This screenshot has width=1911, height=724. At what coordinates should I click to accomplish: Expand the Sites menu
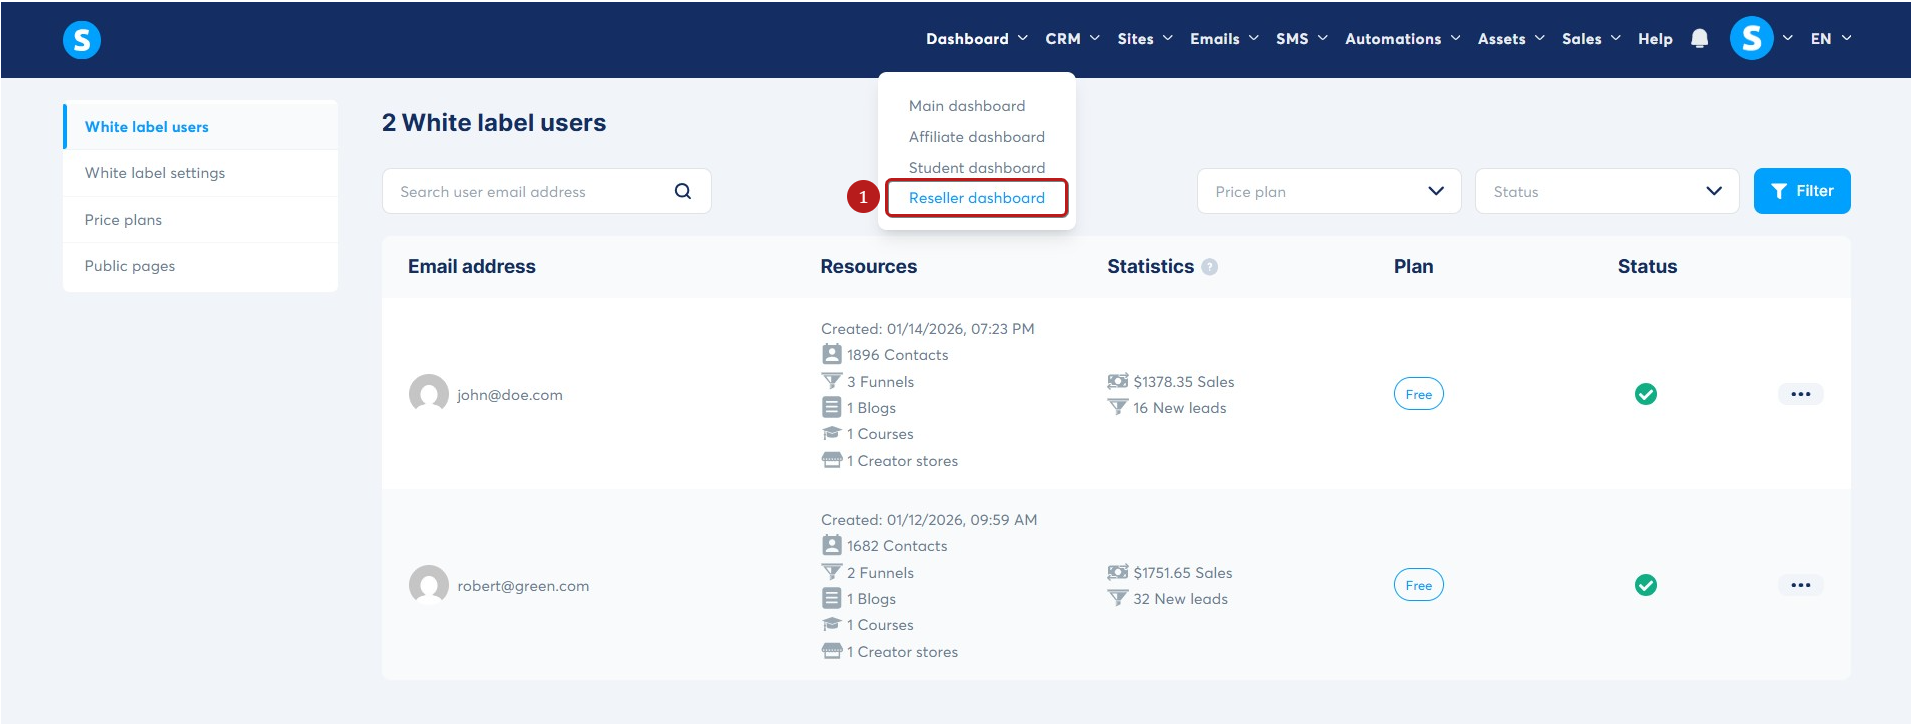tap(1145, 39)
